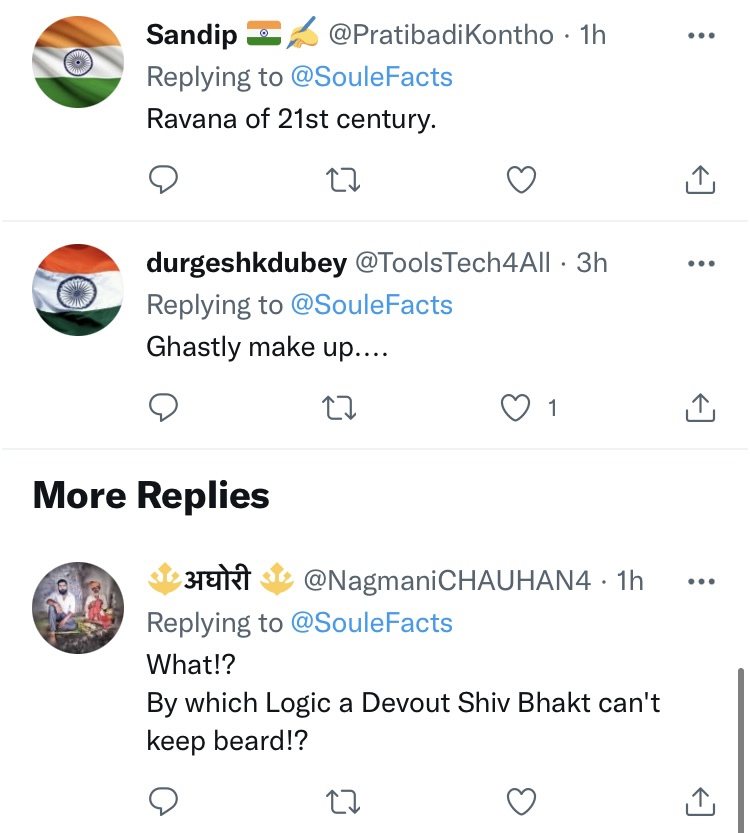Viewport: 750px width, 833px height.
Task: Open more options for Sandip's tweet
Action: point(702,36)
